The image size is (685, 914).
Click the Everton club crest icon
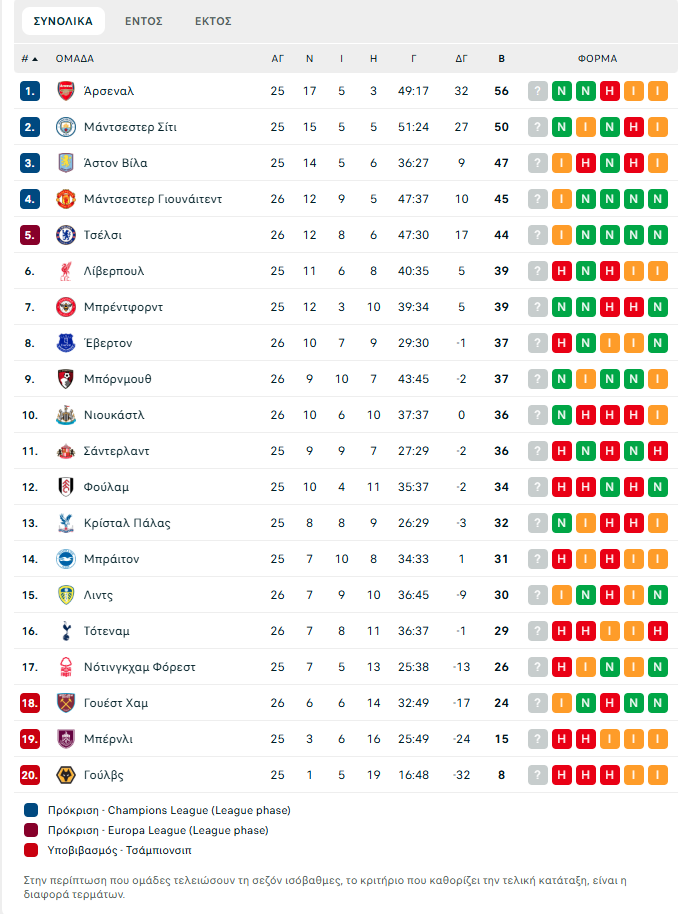point(66,343)
